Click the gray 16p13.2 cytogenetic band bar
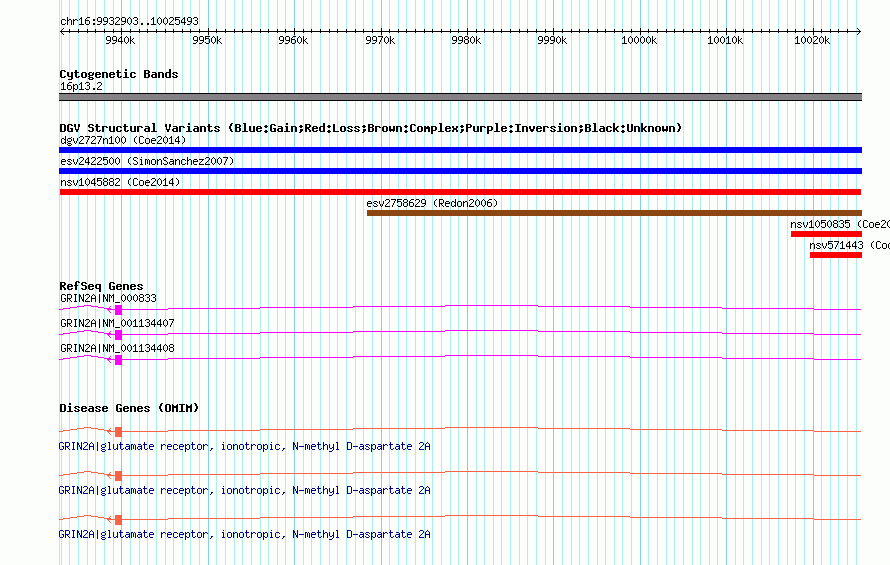 pos(460,97)
